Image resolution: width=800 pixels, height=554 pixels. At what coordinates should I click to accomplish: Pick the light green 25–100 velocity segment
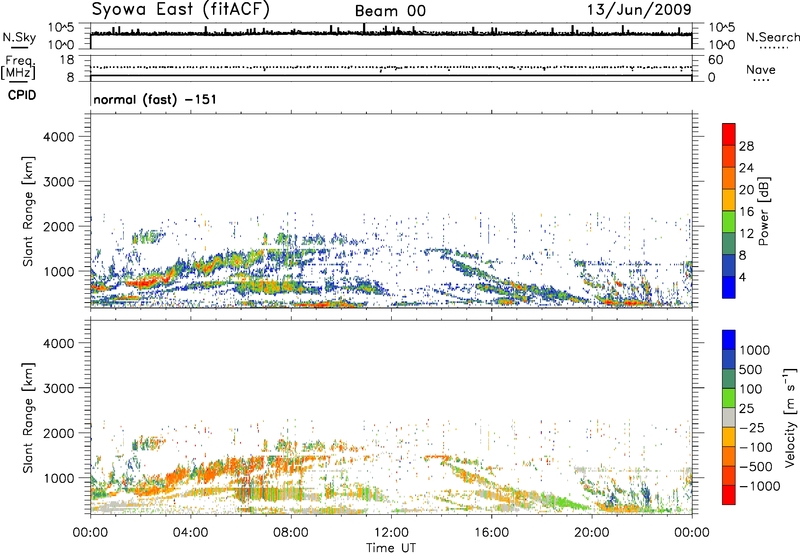(729, 398)
